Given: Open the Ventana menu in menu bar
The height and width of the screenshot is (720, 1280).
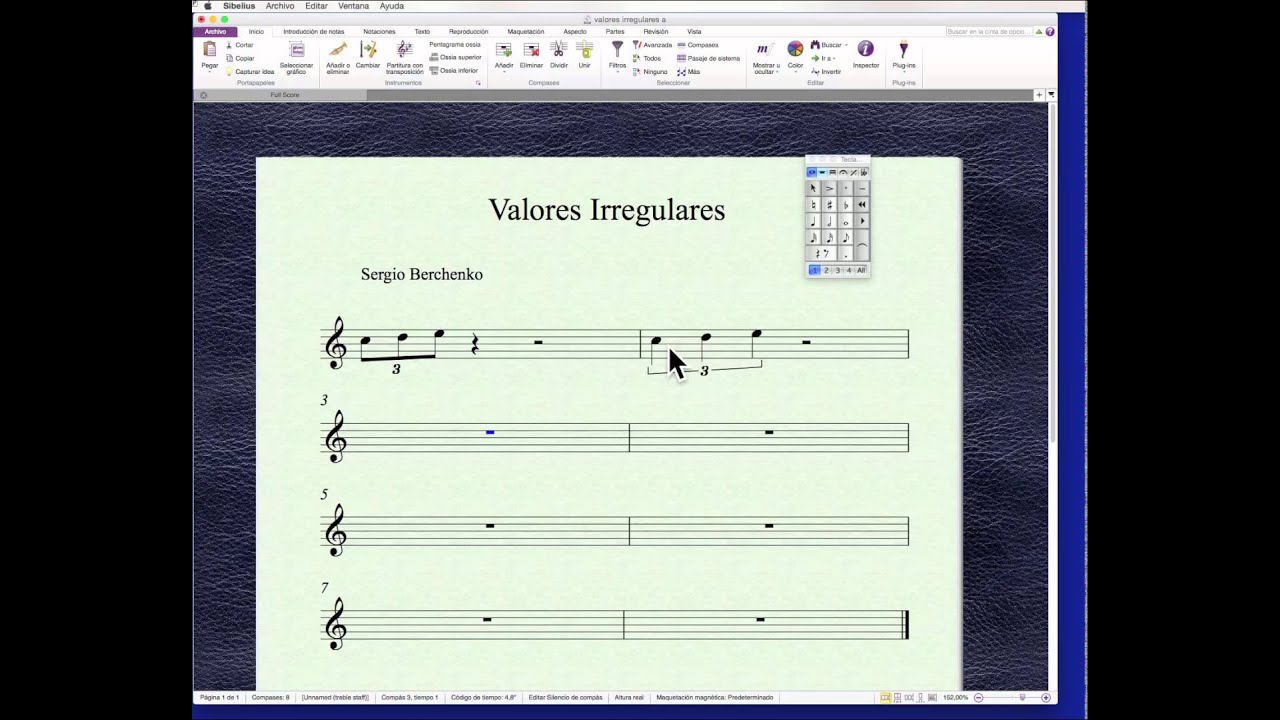Looking at the screenshot, I should click(353, 6).
